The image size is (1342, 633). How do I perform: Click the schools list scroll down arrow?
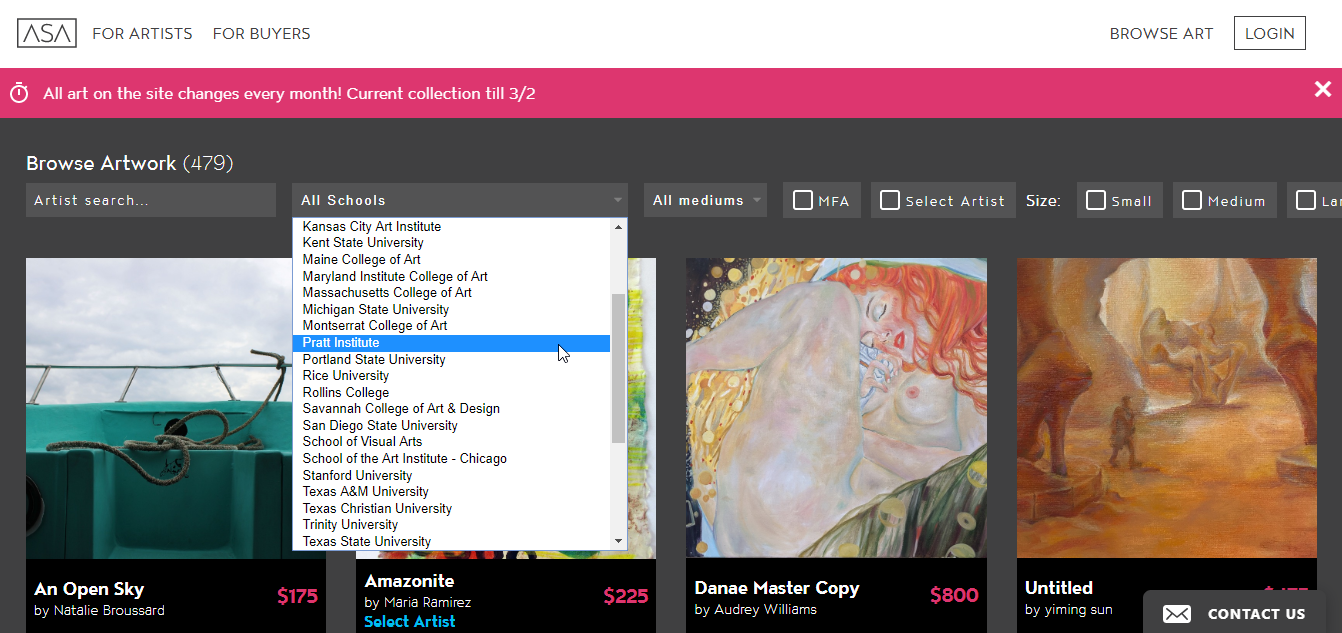click(x=618, y=541)
